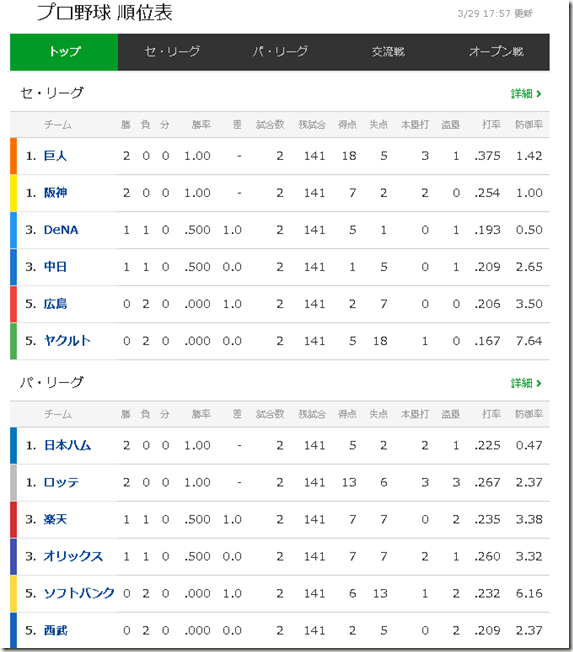Open the 巨人 team link
This screenshot has height=652, width=573.
[55, 156]
